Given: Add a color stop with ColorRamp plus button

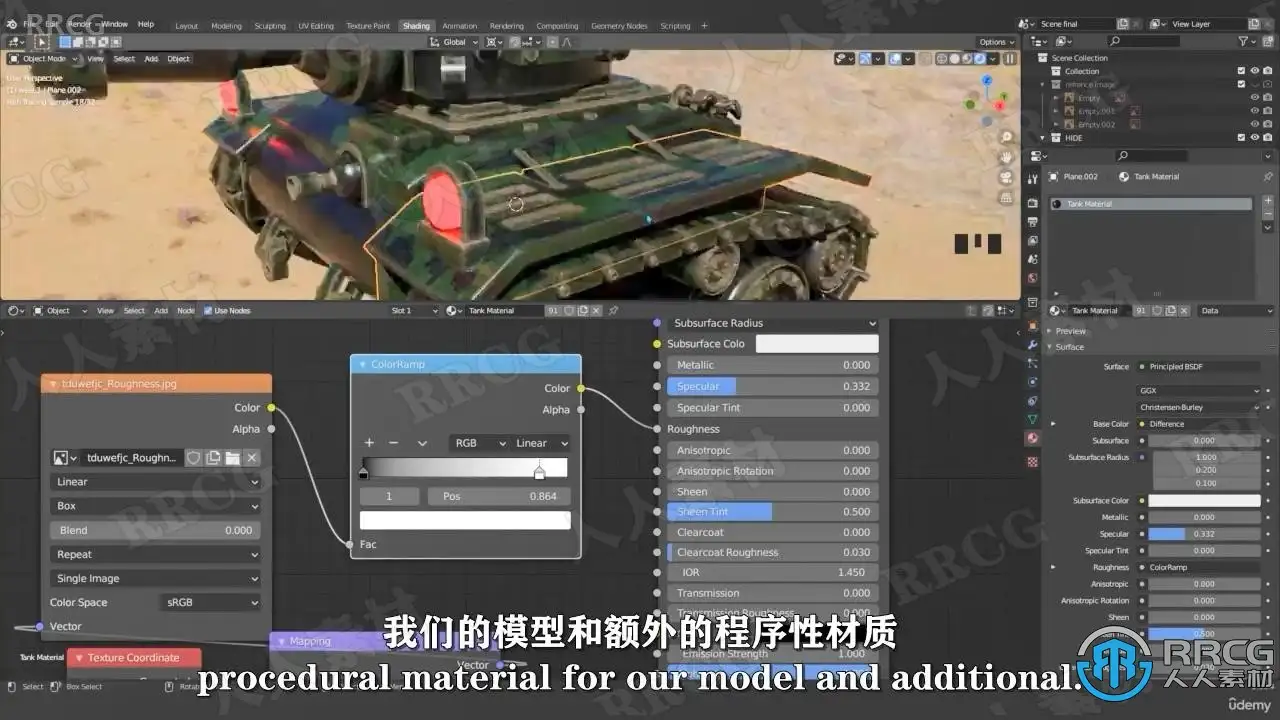Looking at the screenshot, I should pyautogui.click(x=369, y=443).
